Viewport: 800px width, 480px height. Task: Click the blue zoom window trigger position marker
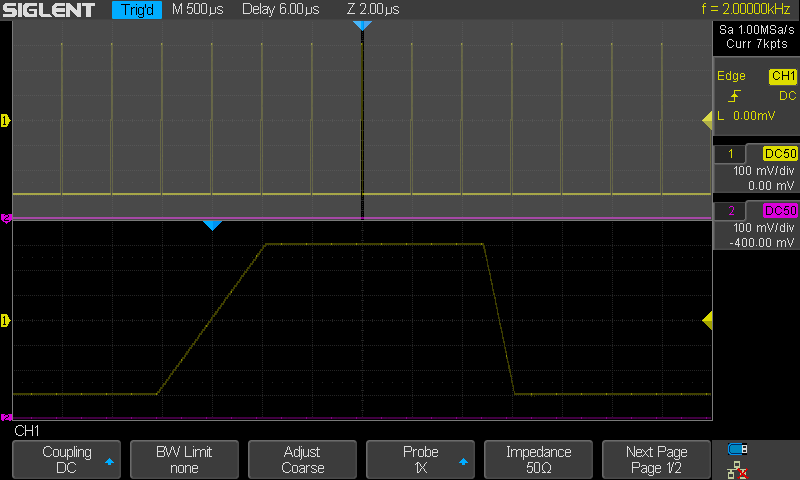click(212, 225)
